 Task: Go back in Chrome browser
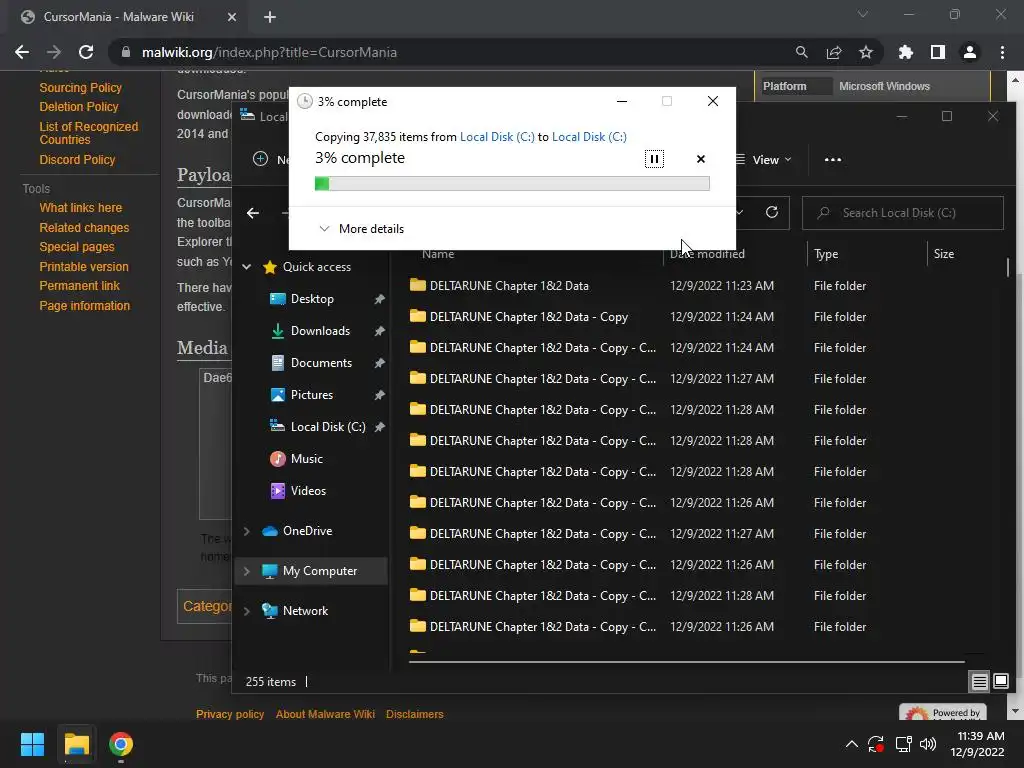[x=22, y=52]
